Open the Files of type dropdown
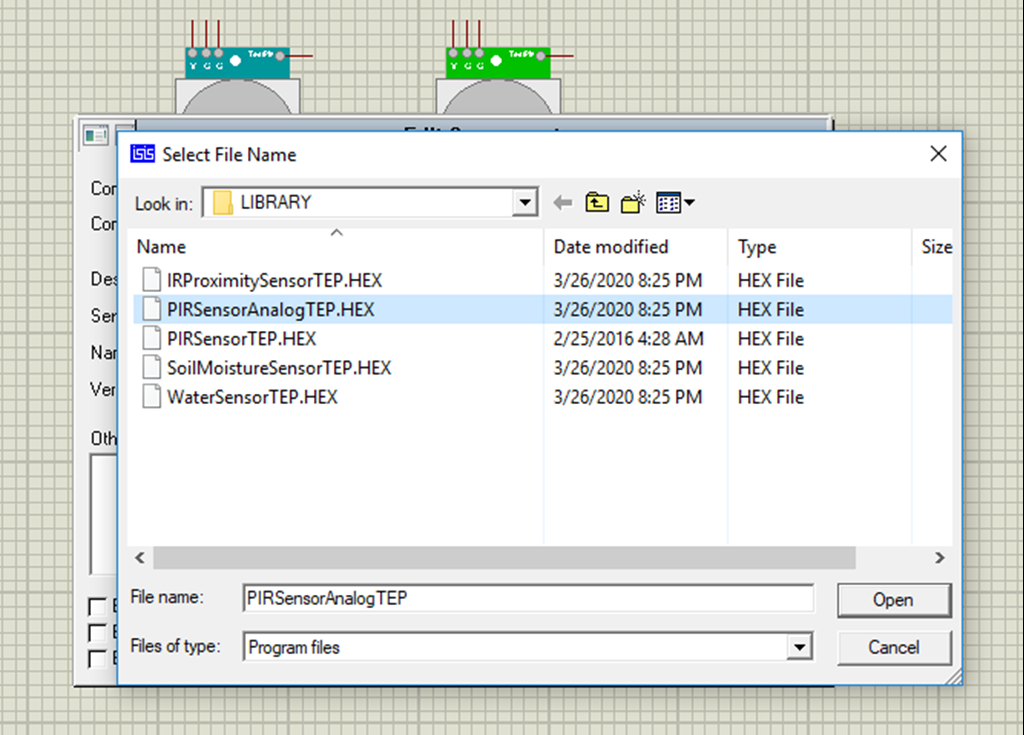 coord(799,647)
